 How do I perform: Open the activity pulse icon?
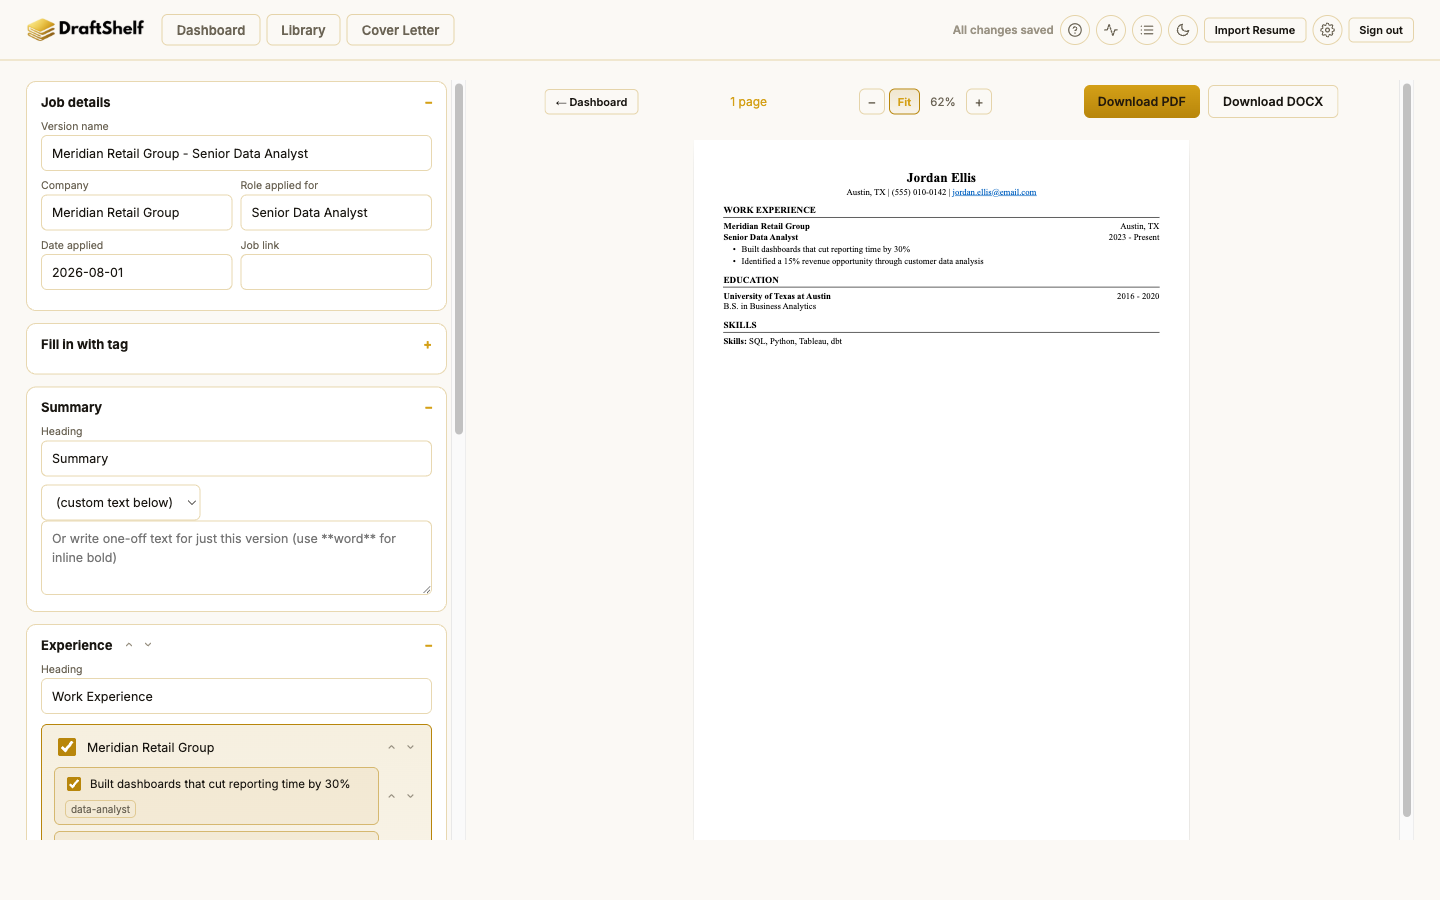pyautogui.click(x=1111, y=30)
